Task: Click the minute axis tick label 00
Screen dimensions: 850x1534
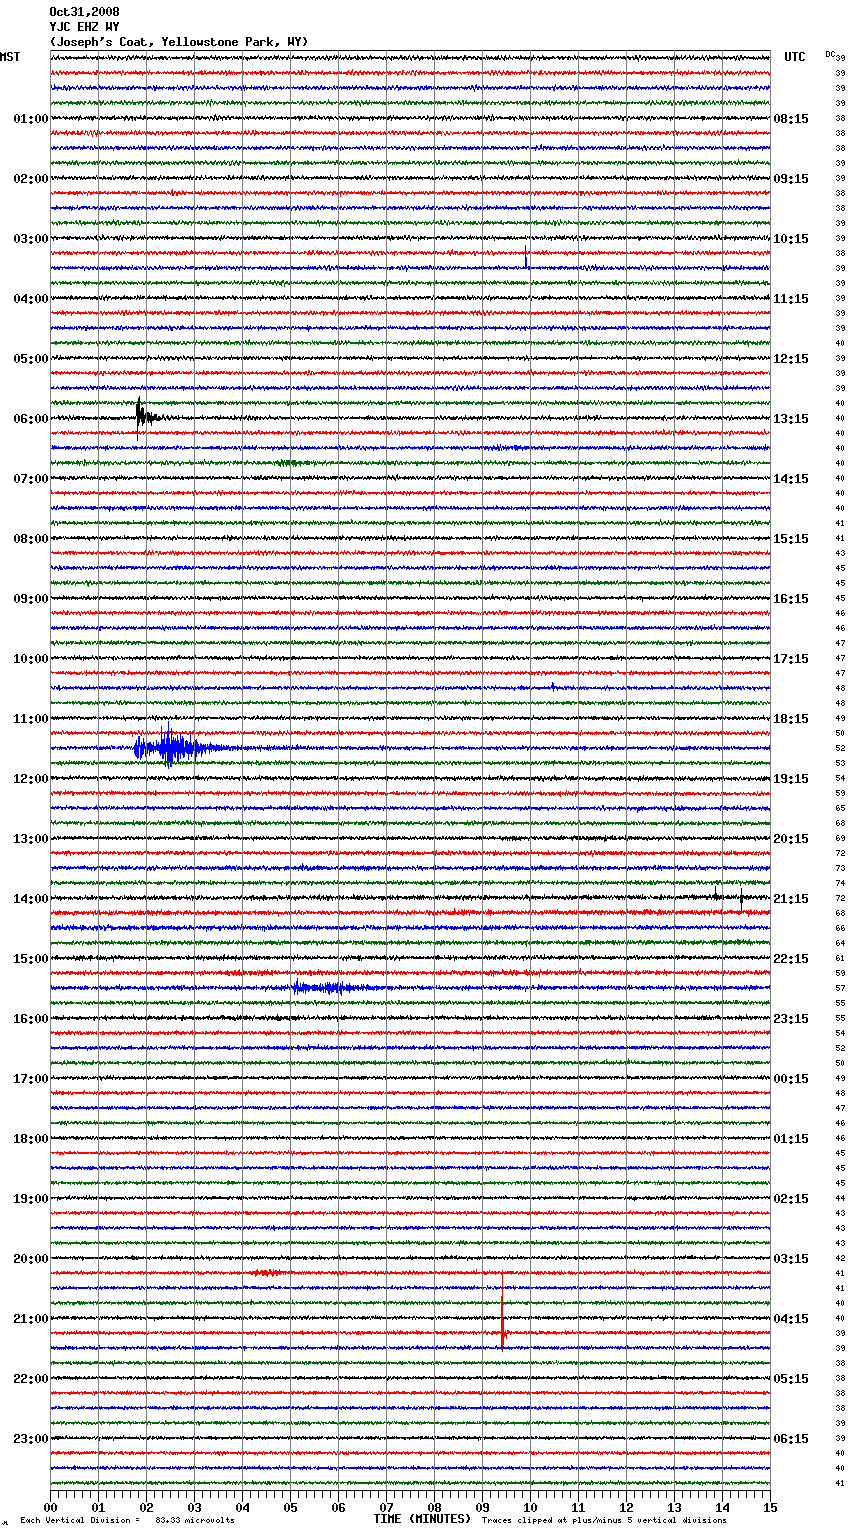Action: [x=50, y=1507]
